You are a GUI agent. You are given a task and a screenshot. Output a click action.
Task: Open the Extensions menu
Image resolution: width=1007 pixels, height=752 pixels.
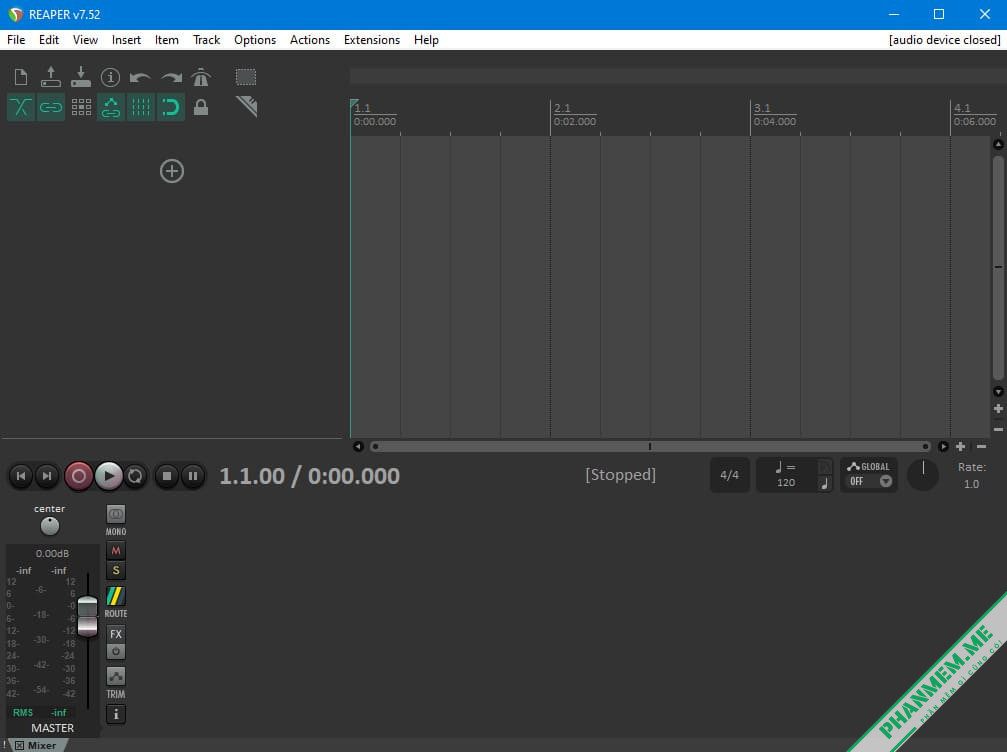[372, 40]
